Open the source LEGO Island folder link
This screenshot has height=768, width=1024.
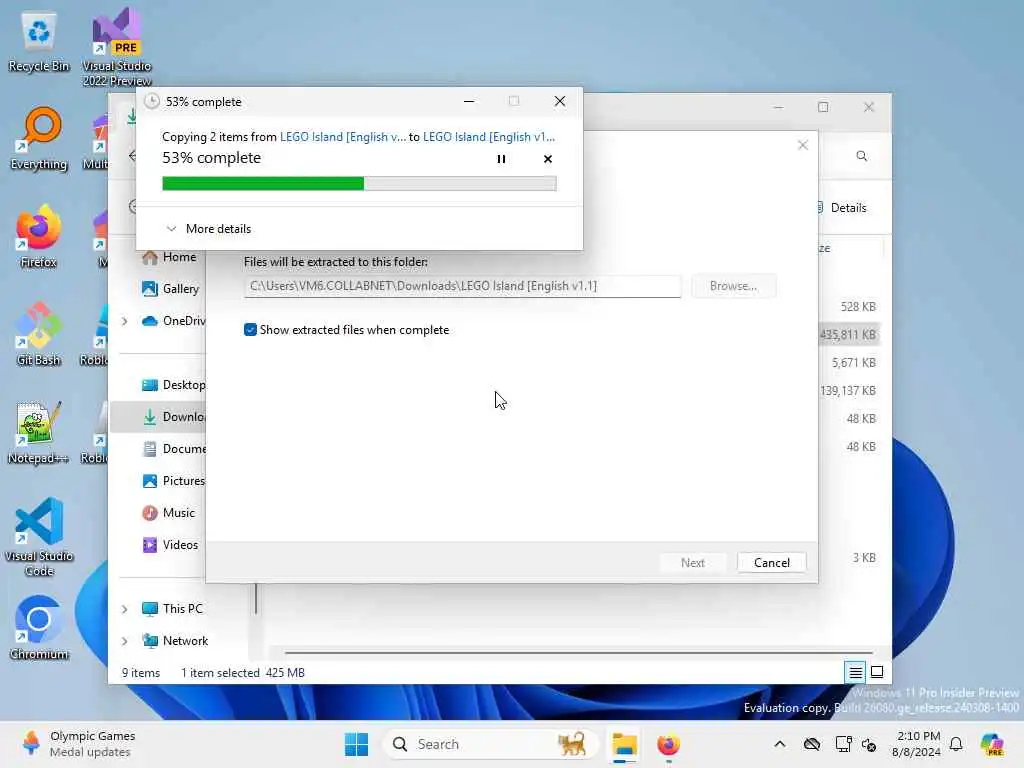(x=342, y=136)
